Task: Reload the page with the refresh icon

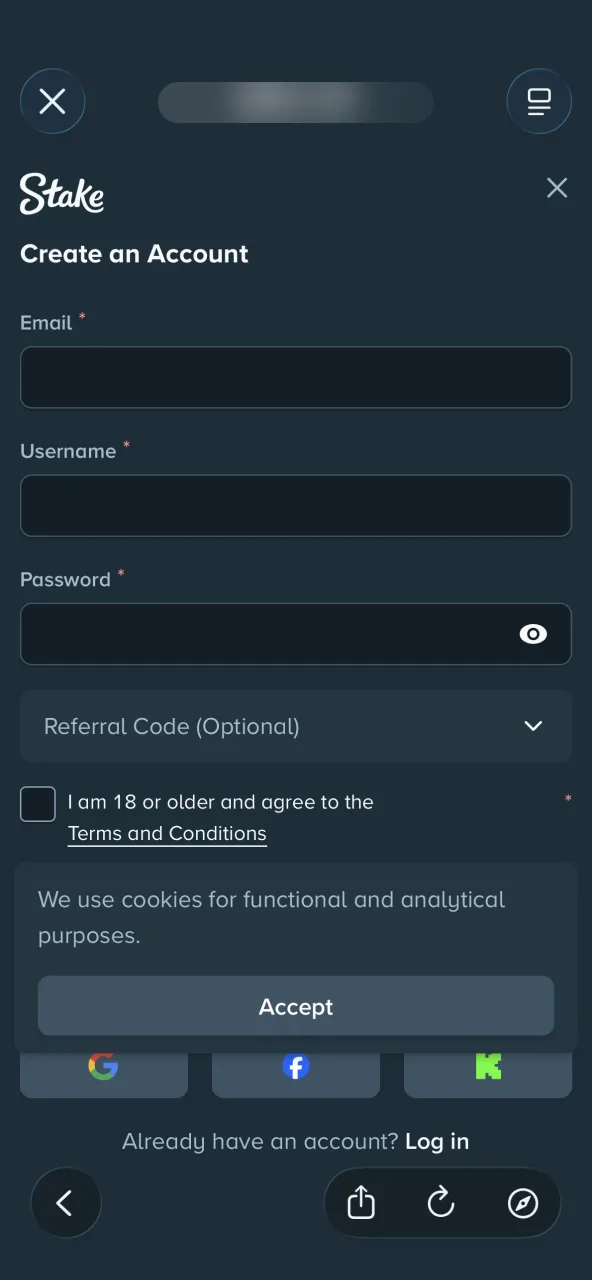Action: click(441, 1203)
